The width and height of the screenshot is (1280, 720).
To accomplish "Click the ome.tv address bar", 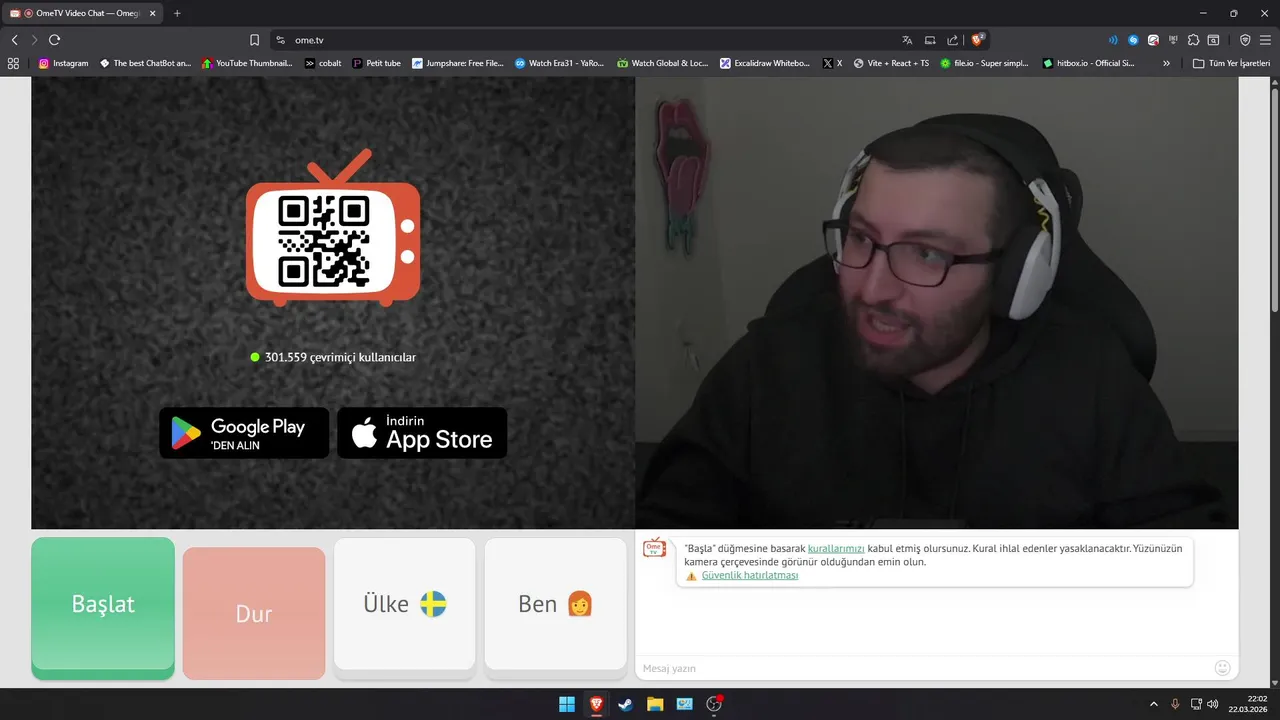I will pos(590,40).
